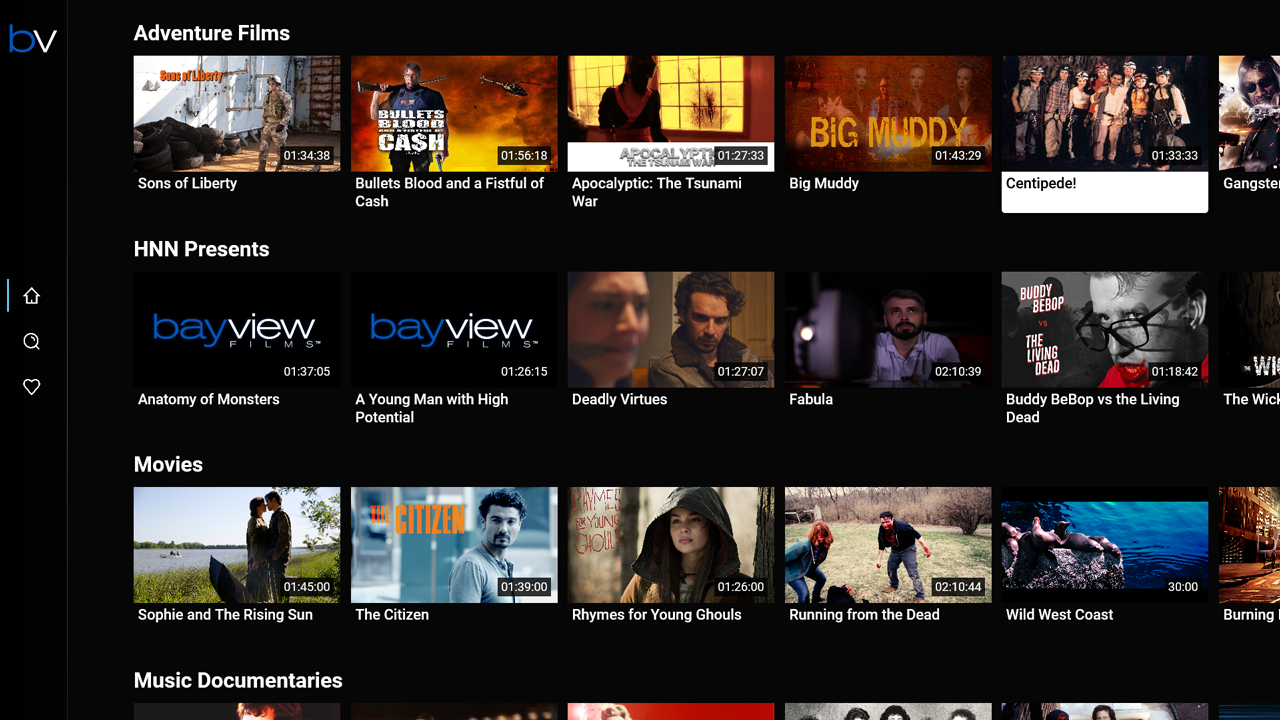Select the Big Muddy thumbnail

(887, 113)
